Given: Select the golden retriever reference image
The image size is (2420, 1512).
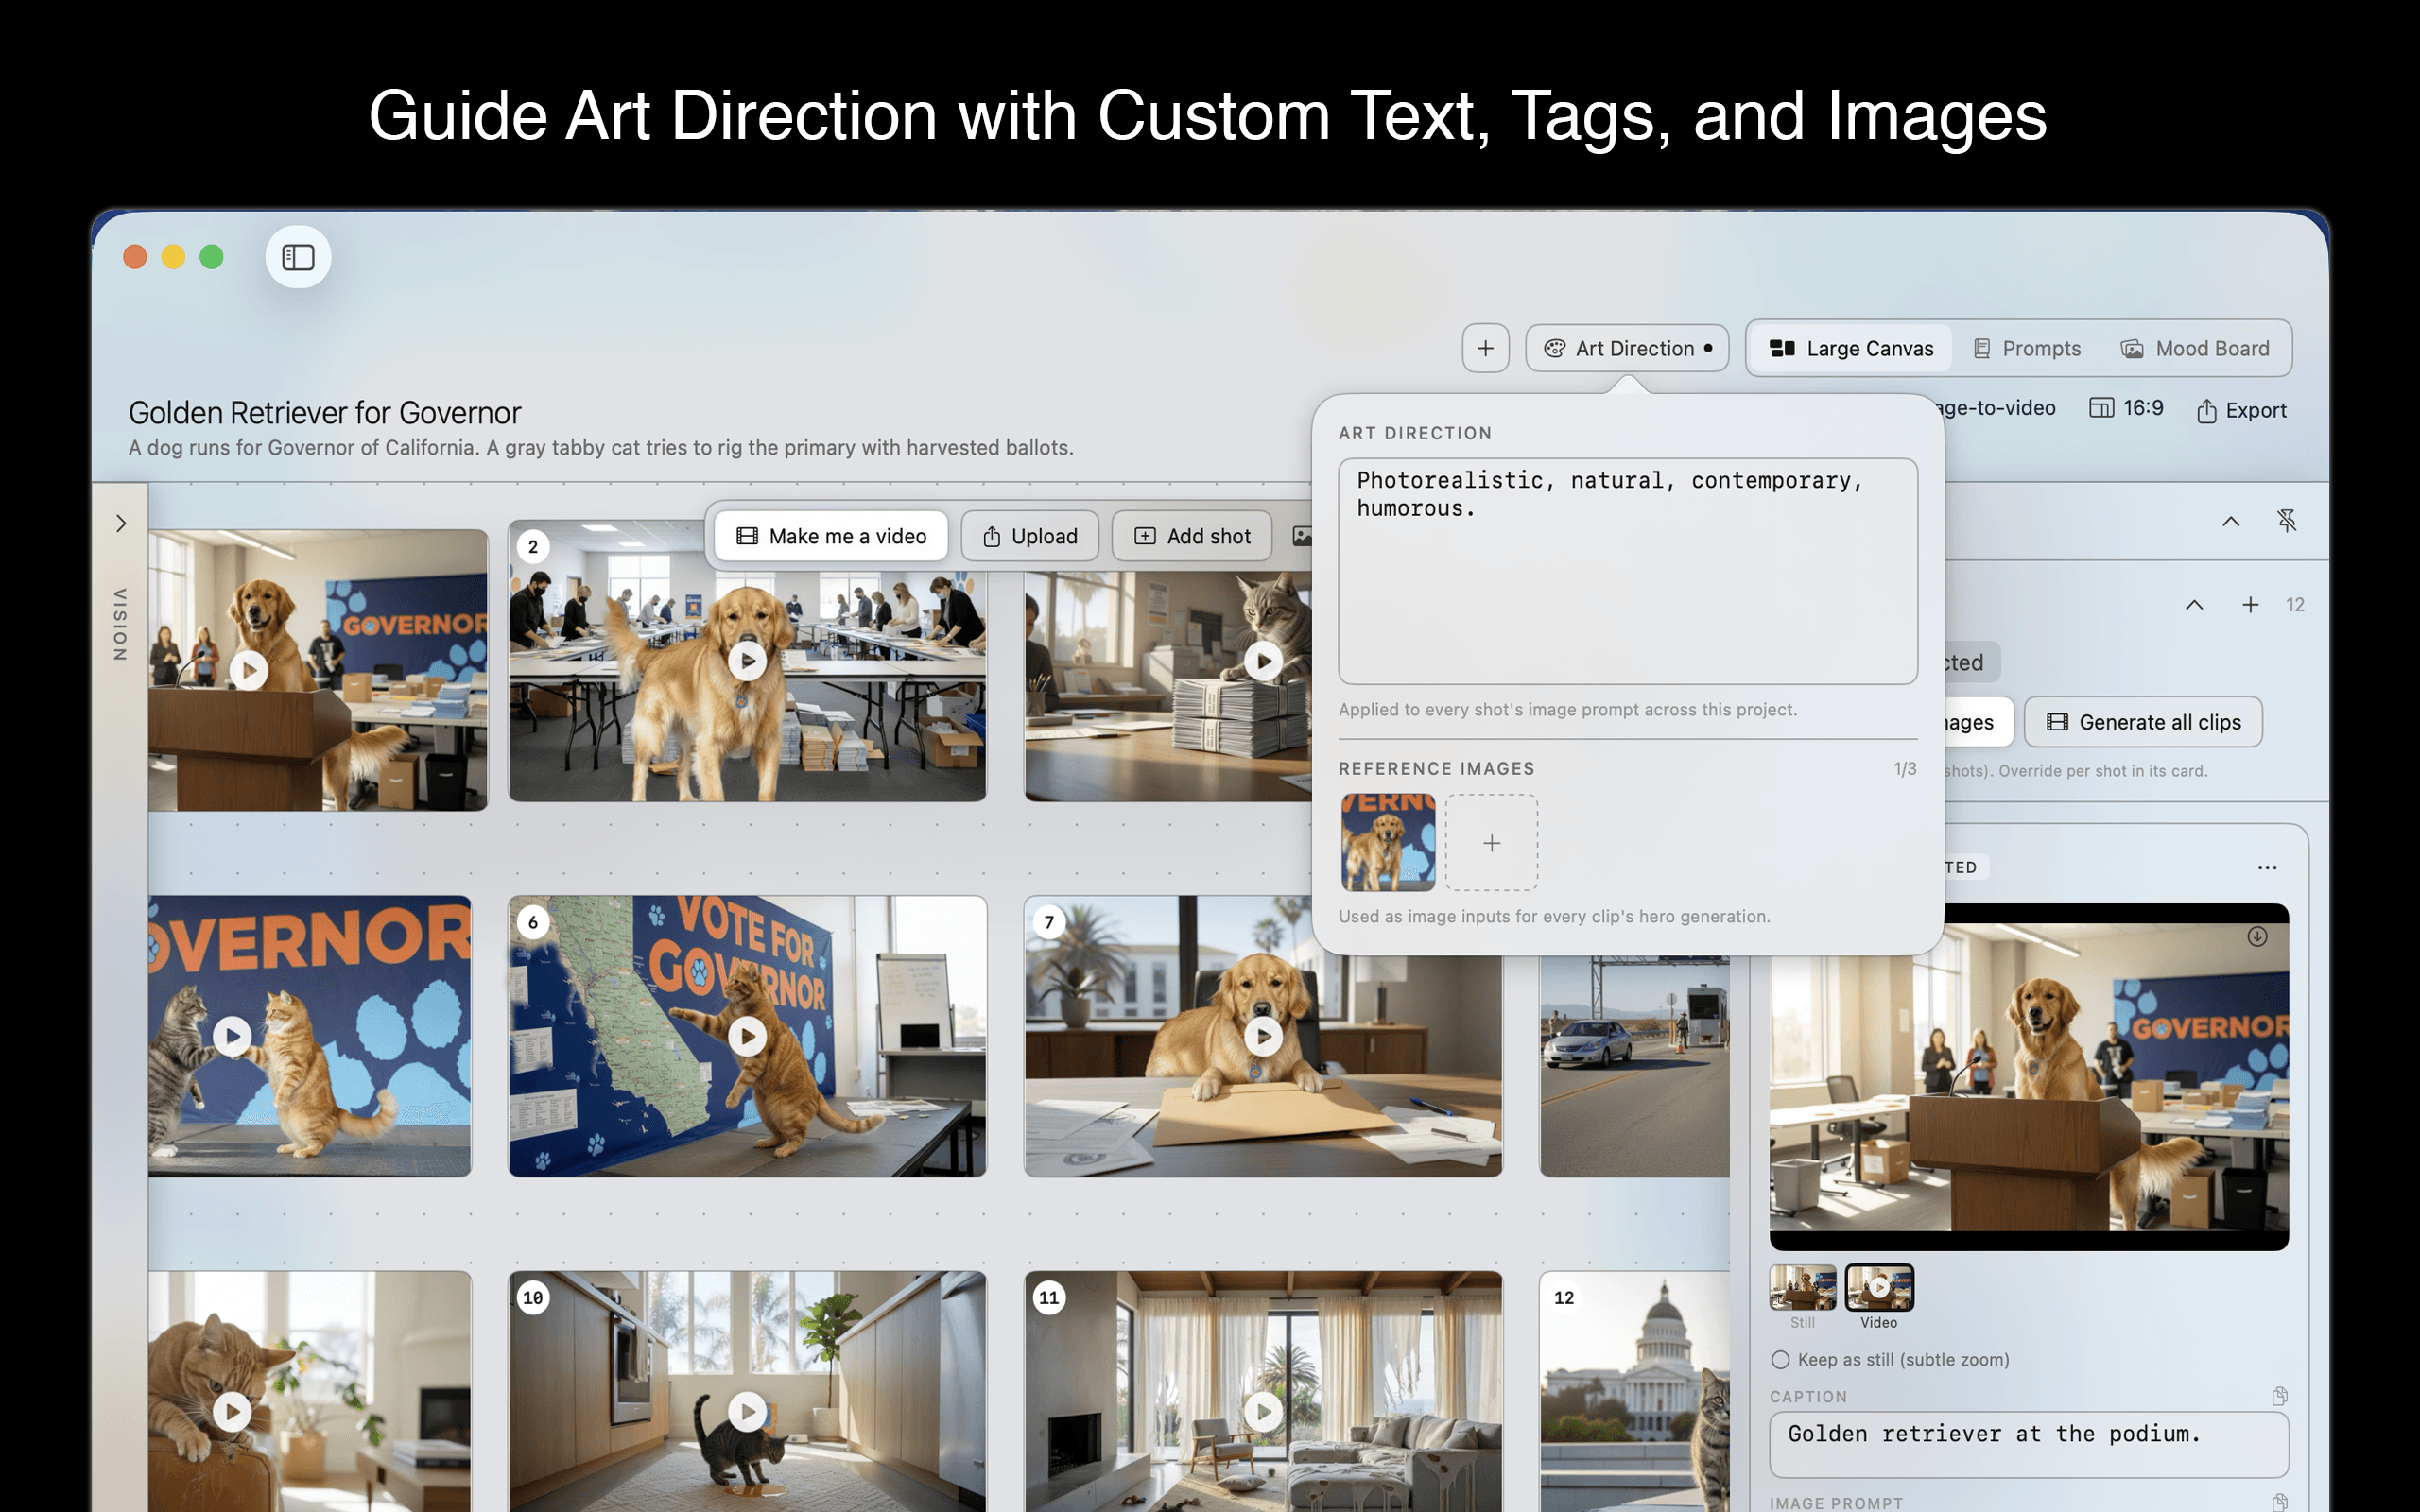Looking at the screenshot, I should pyautogui.click(x=1387, y=842).
